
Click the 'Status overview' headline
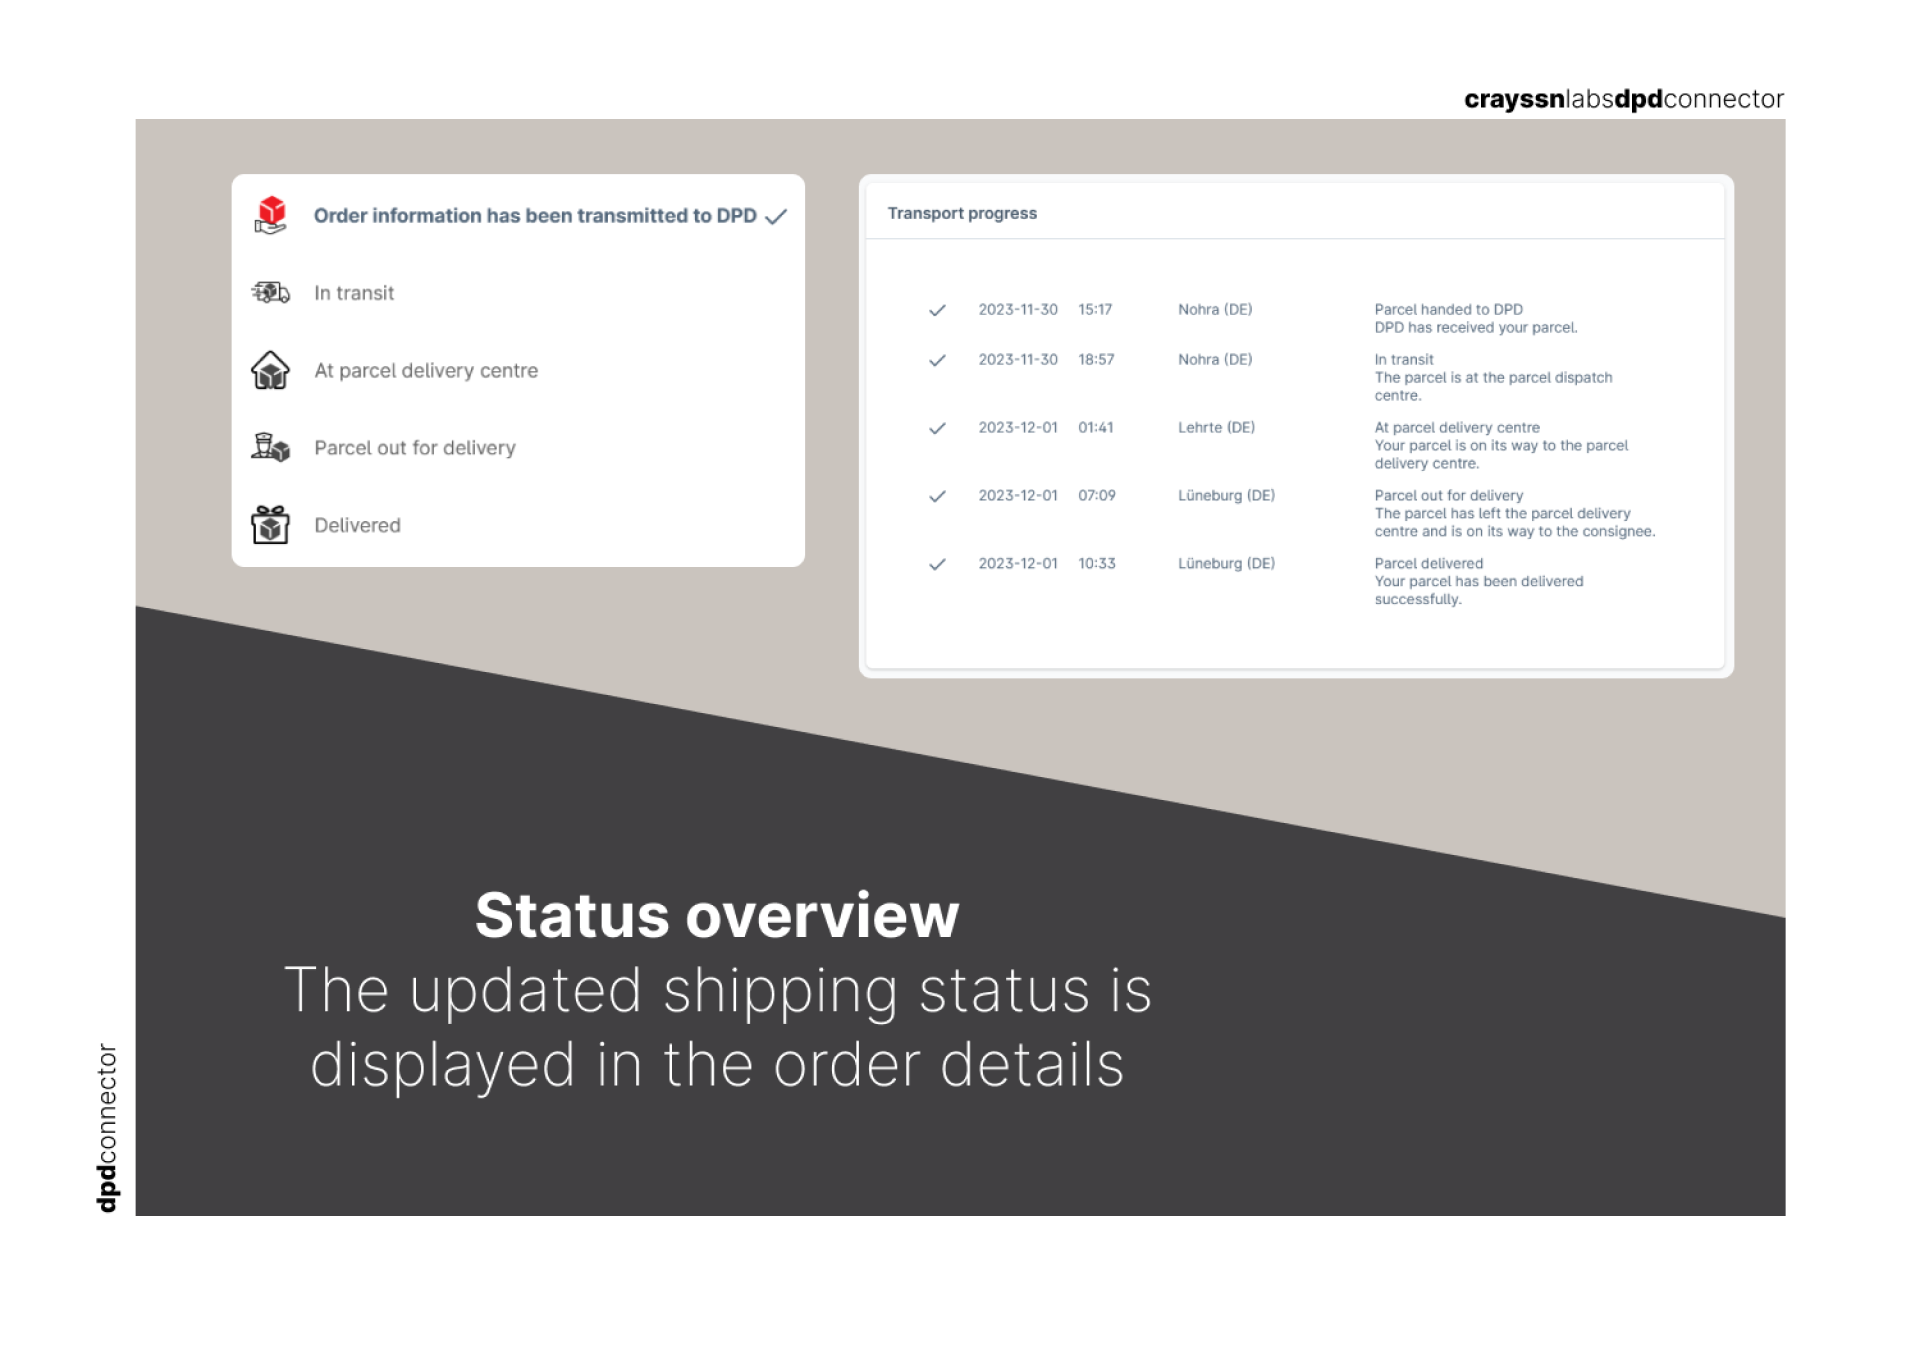coord(717,915)
